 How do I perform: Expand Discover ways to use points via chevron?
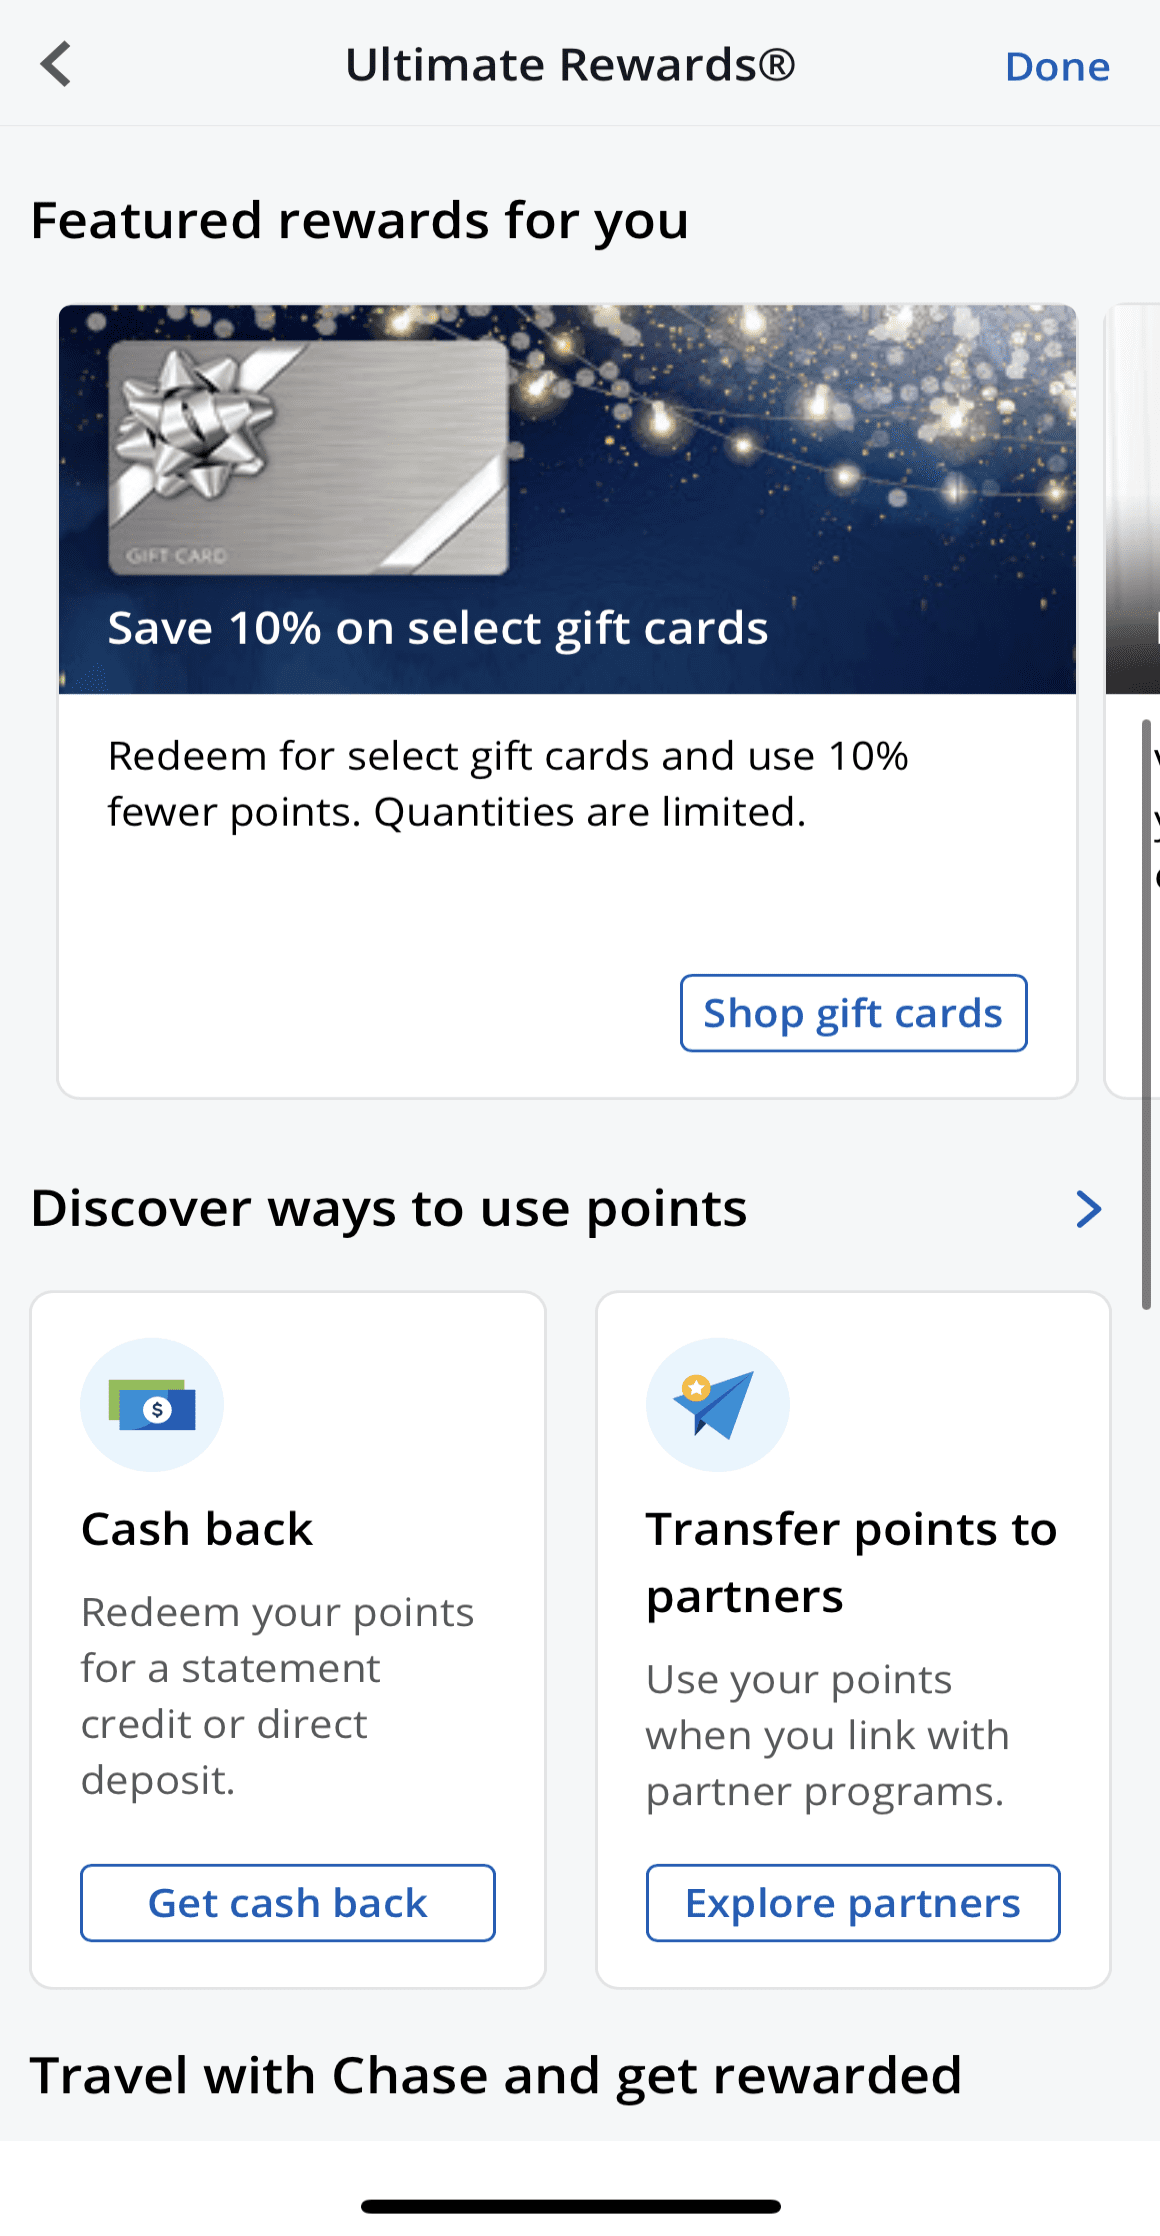(x=1089, y=1209)
